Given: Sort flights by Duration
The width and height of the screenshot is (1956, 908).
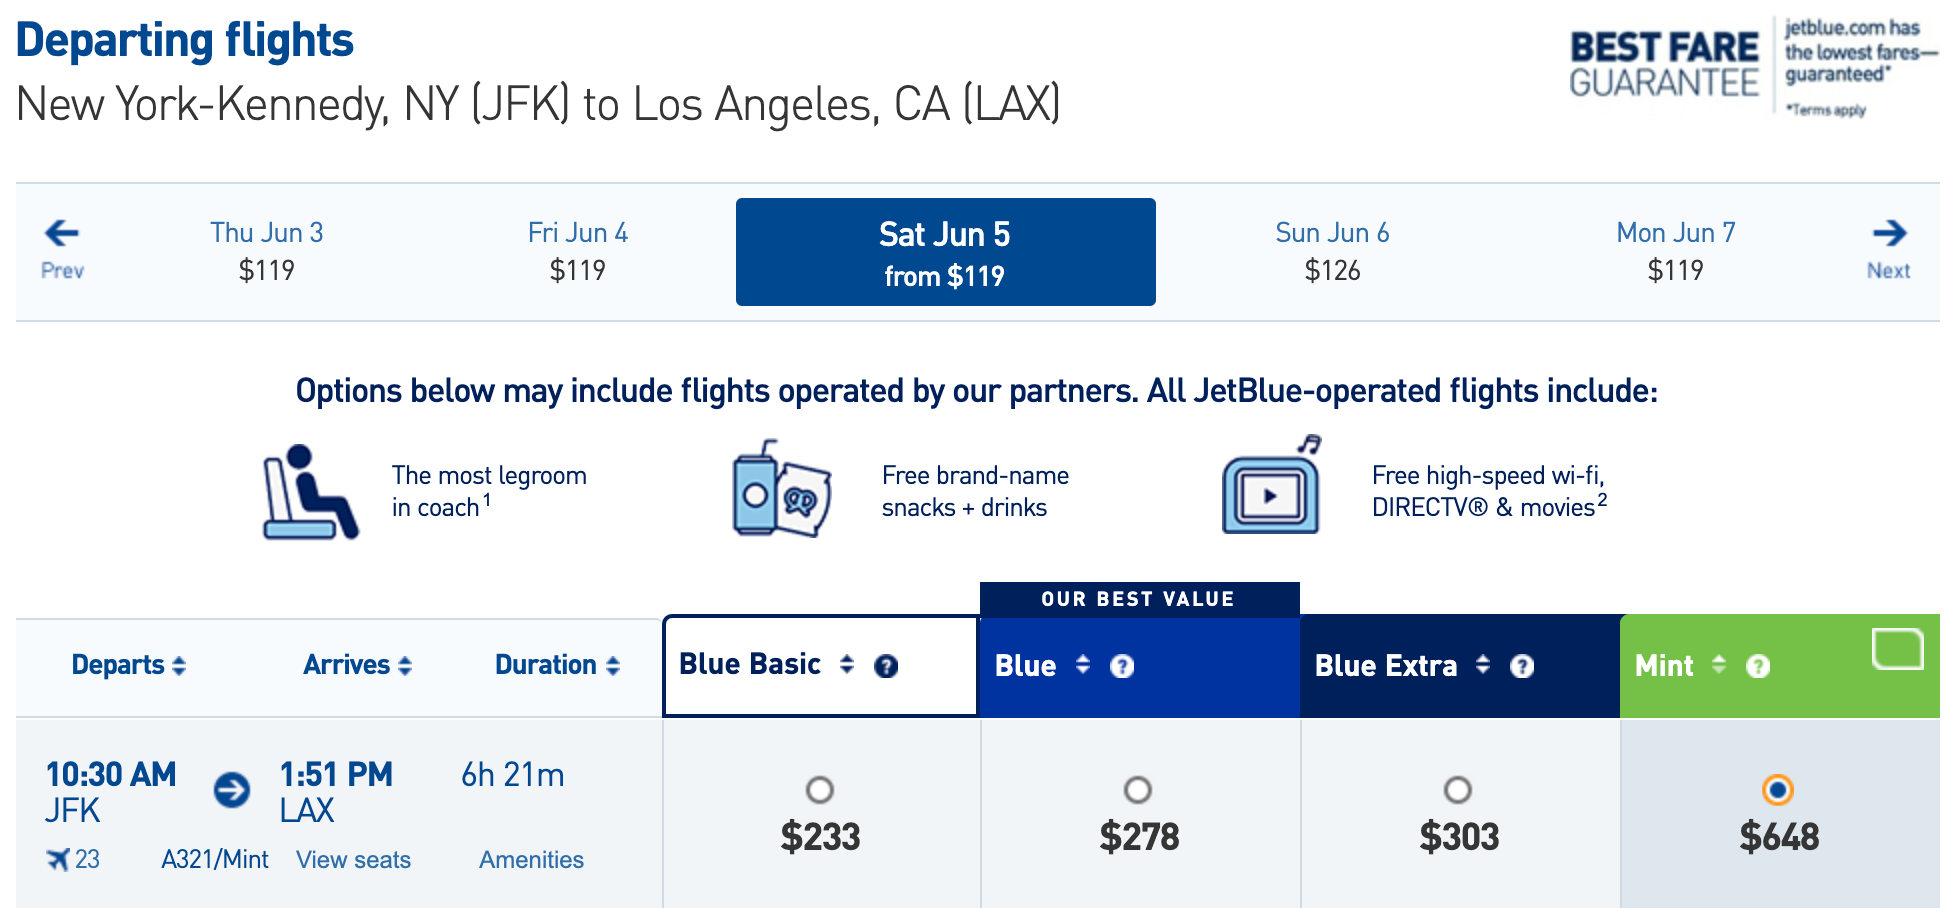Looking at the screenshot, I should [557, 665].
